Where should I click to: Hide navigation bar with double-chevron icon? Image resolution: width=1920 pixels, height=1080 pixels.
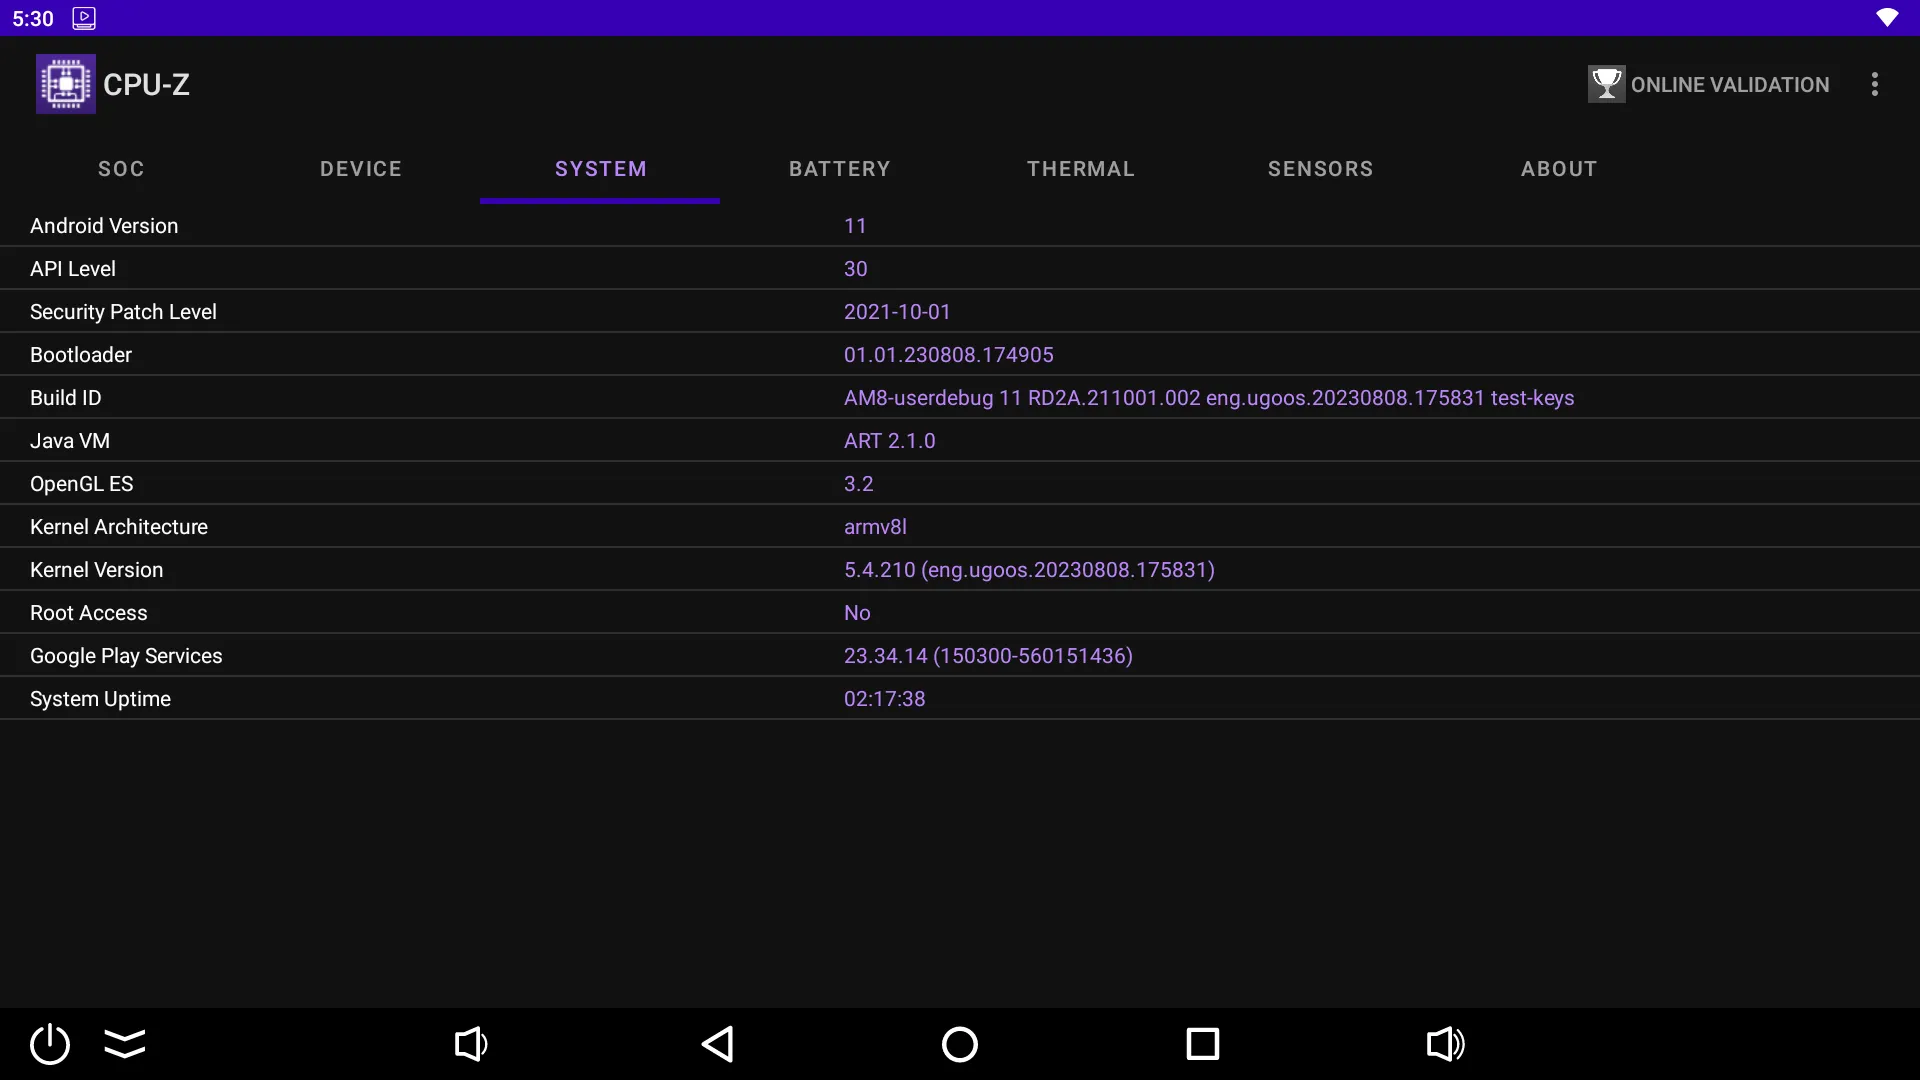[x=125, y=1044]
